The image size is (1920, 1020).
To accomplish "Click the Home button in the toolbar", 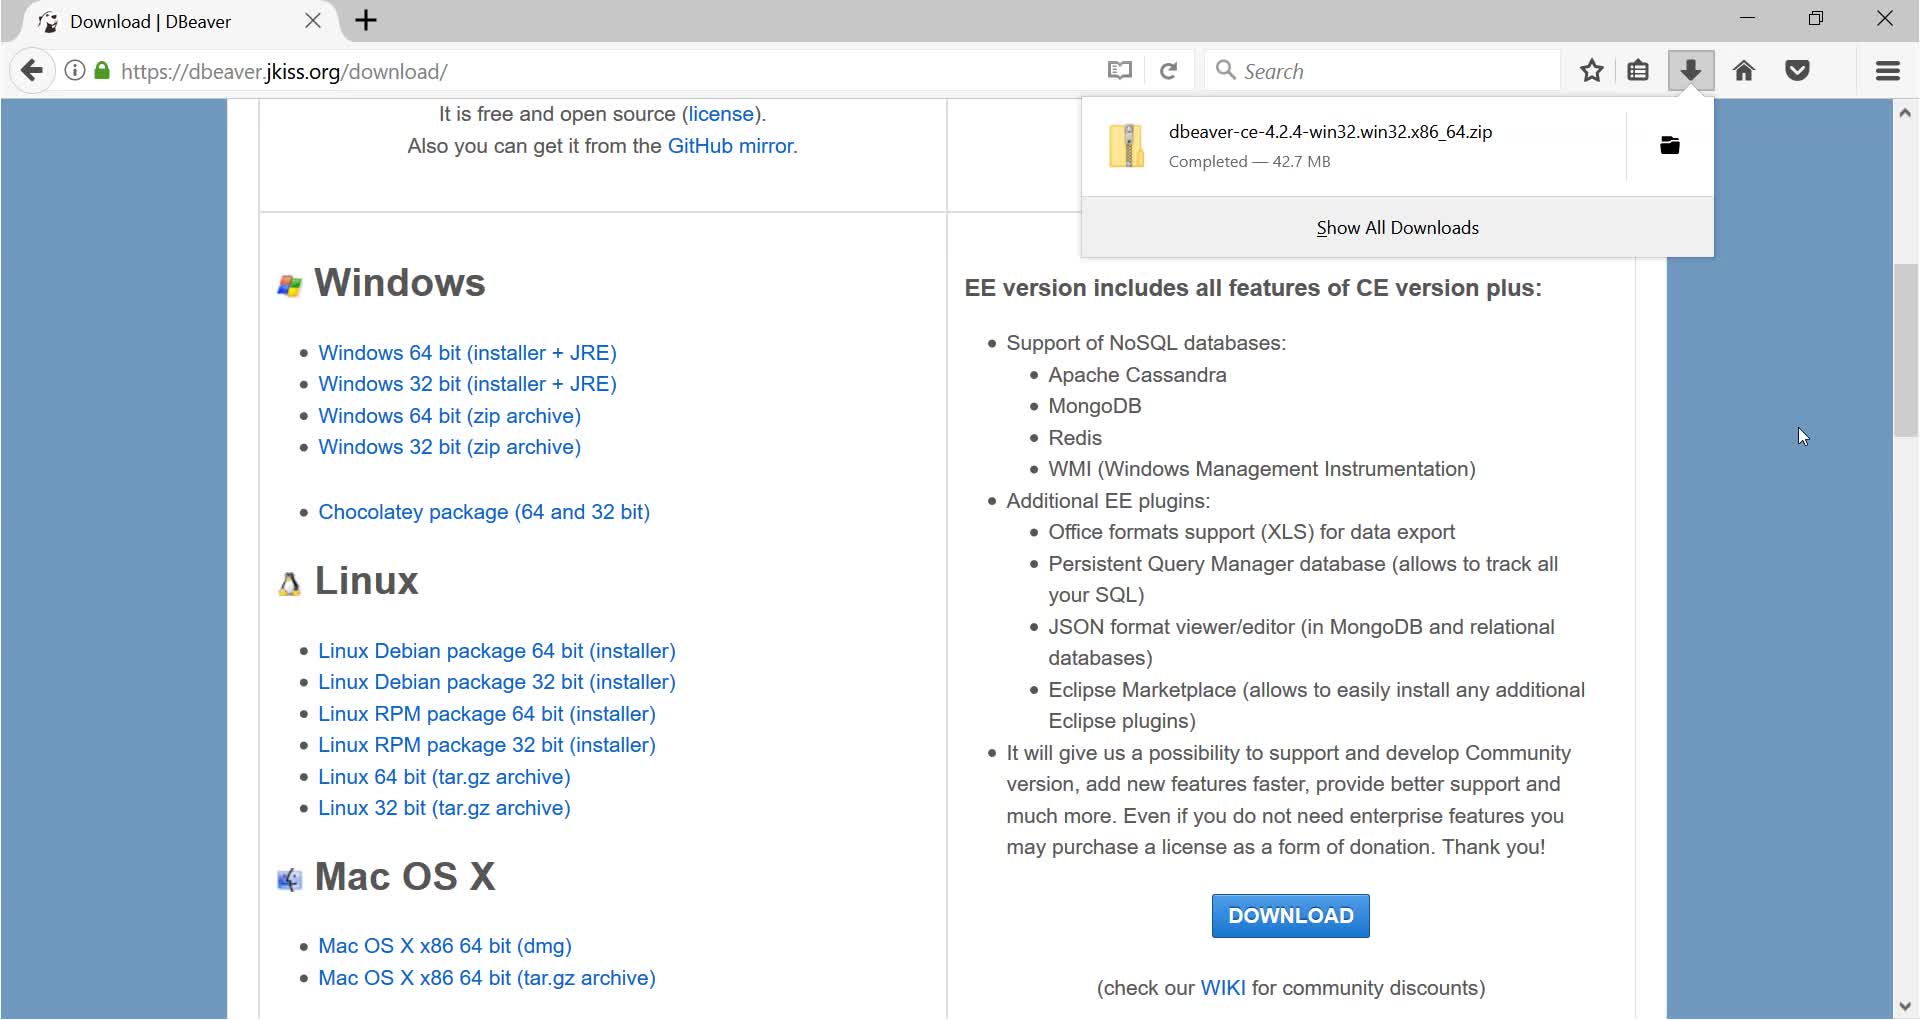I will tap(1743, 70).
